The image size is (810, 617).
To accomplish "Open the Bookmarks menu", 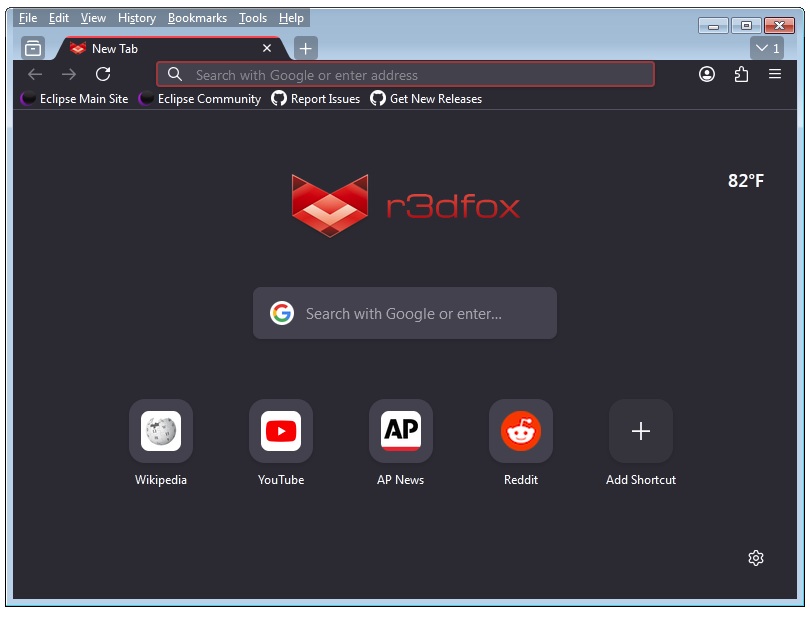I will (x=197, y=18).
